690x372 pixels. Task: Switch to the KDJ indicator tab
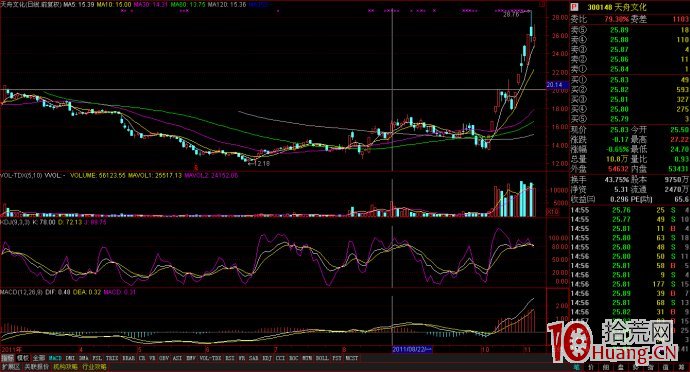(x=267, y=358)
